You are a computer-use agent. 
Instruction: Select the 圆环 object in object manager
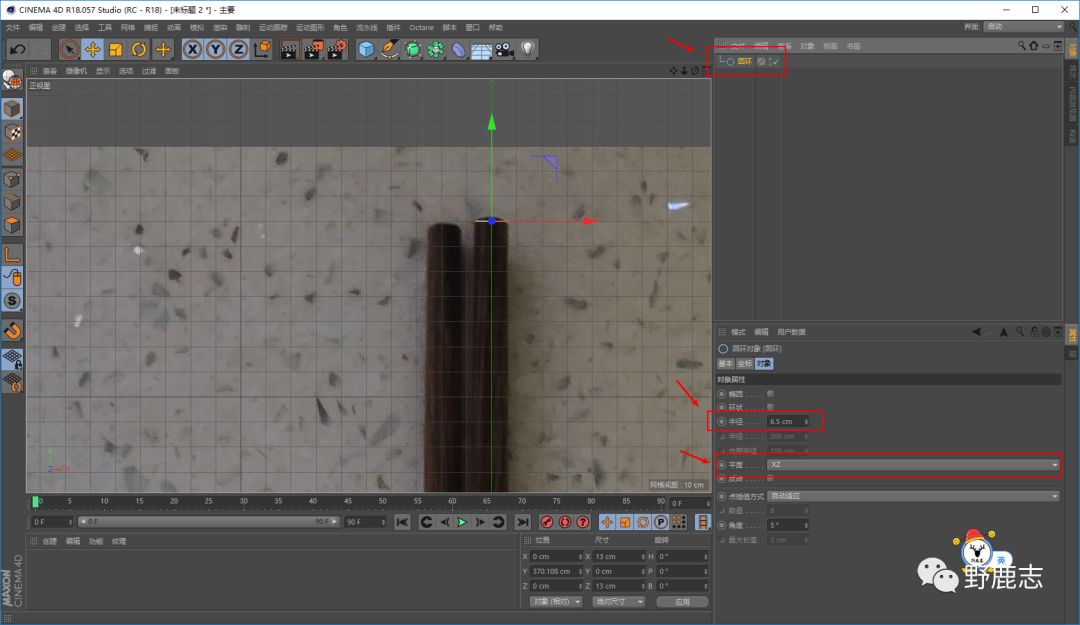point(744,62)
